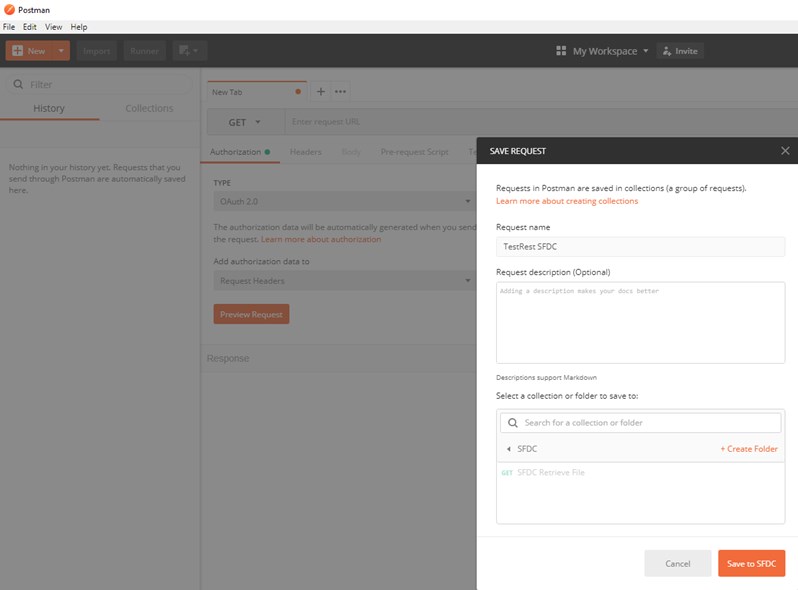Screen dimensions: 798x590
Task: Open the Request Headers dropdown
Action: click(344, 281)
